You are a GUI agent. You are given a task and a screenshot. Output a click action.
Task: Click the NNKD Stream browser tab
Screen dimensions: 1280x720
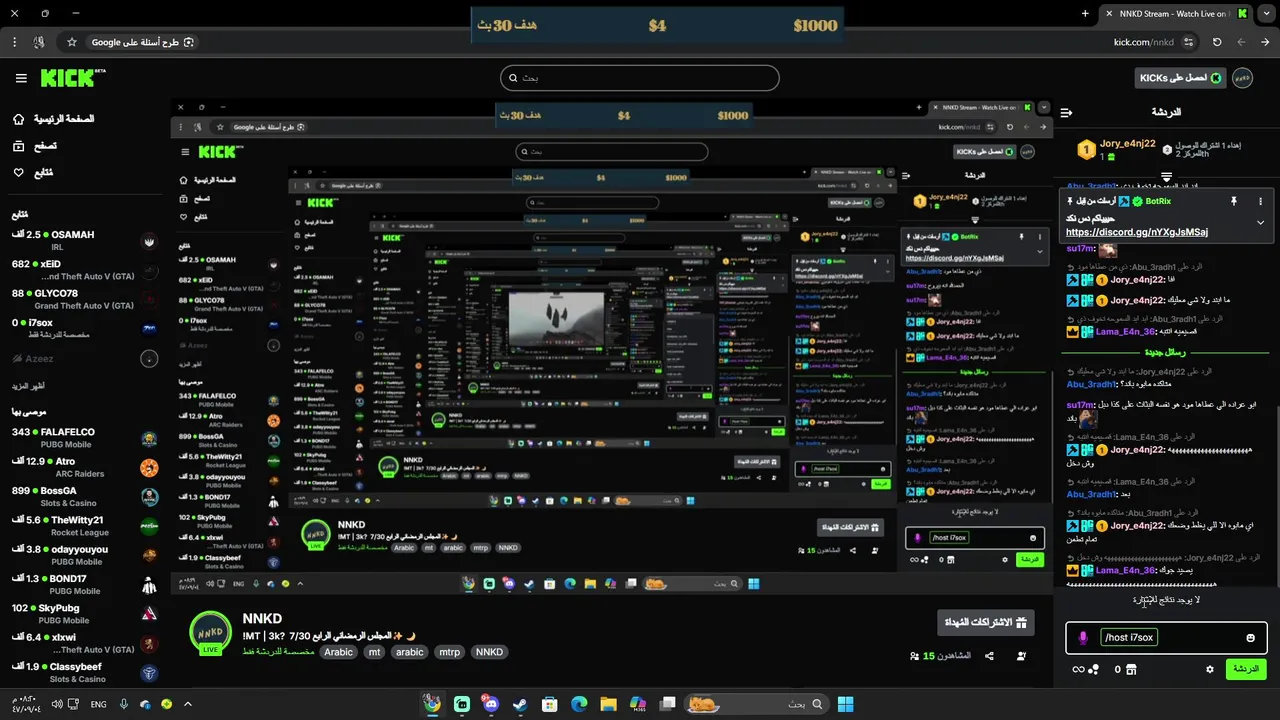tap(1176, 14)
